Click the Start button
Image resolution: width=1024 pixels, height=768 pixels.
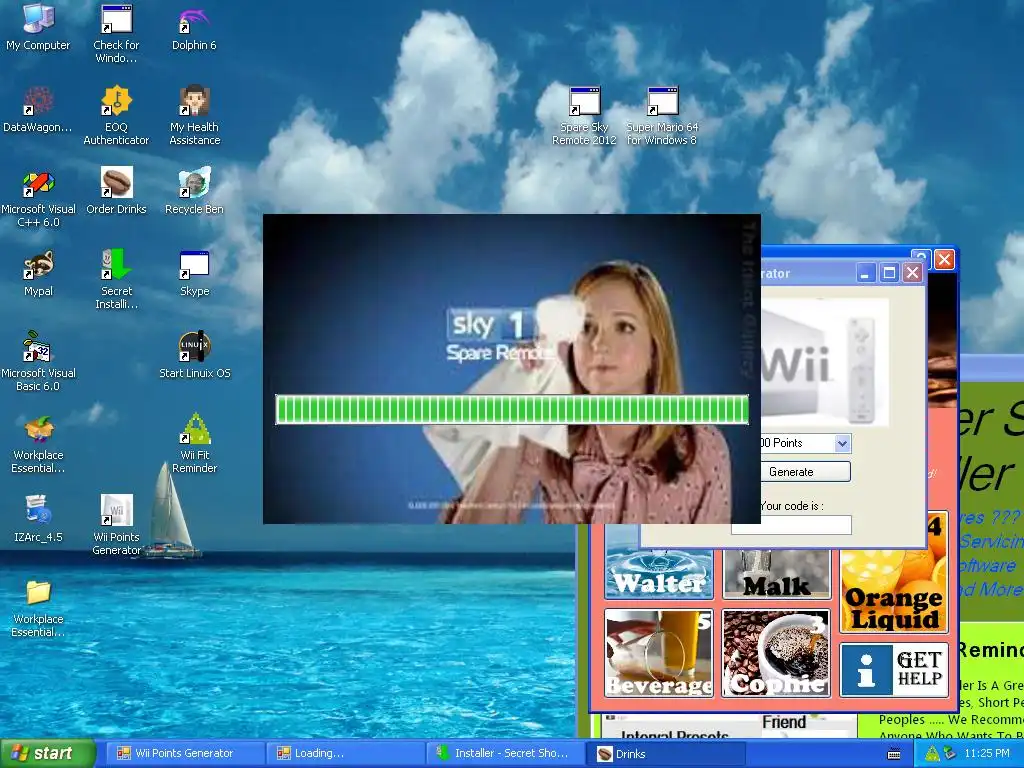(47, 754)
